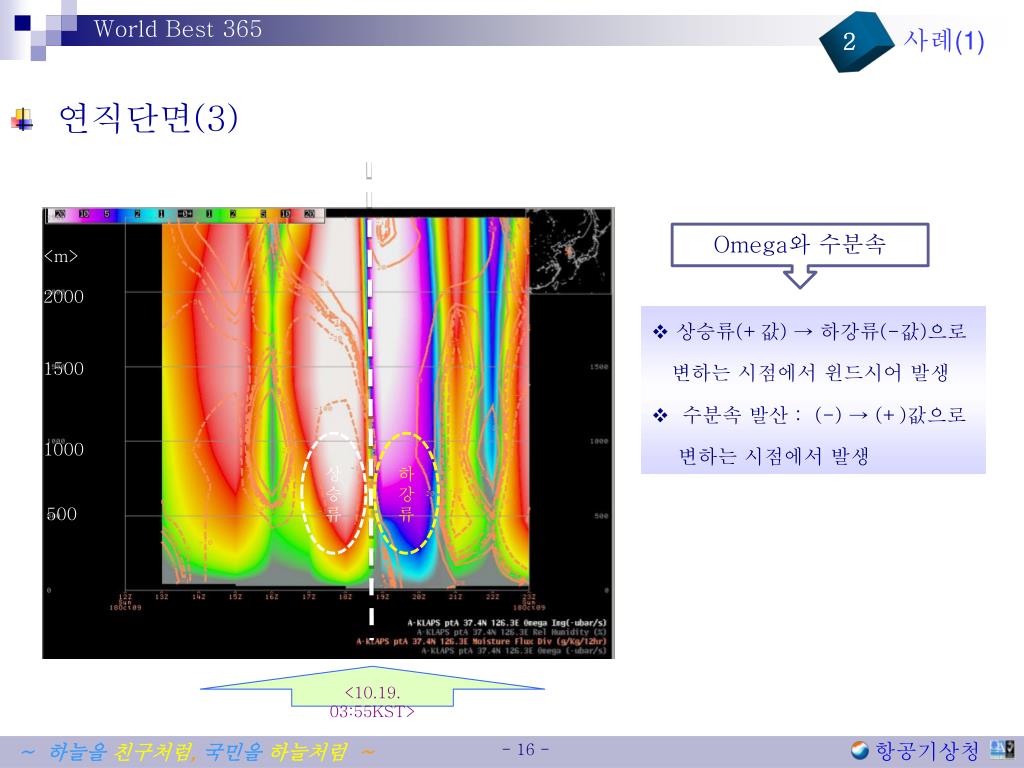Click the colored bullet icon beside 연직단면(3)

coord(22,120)
